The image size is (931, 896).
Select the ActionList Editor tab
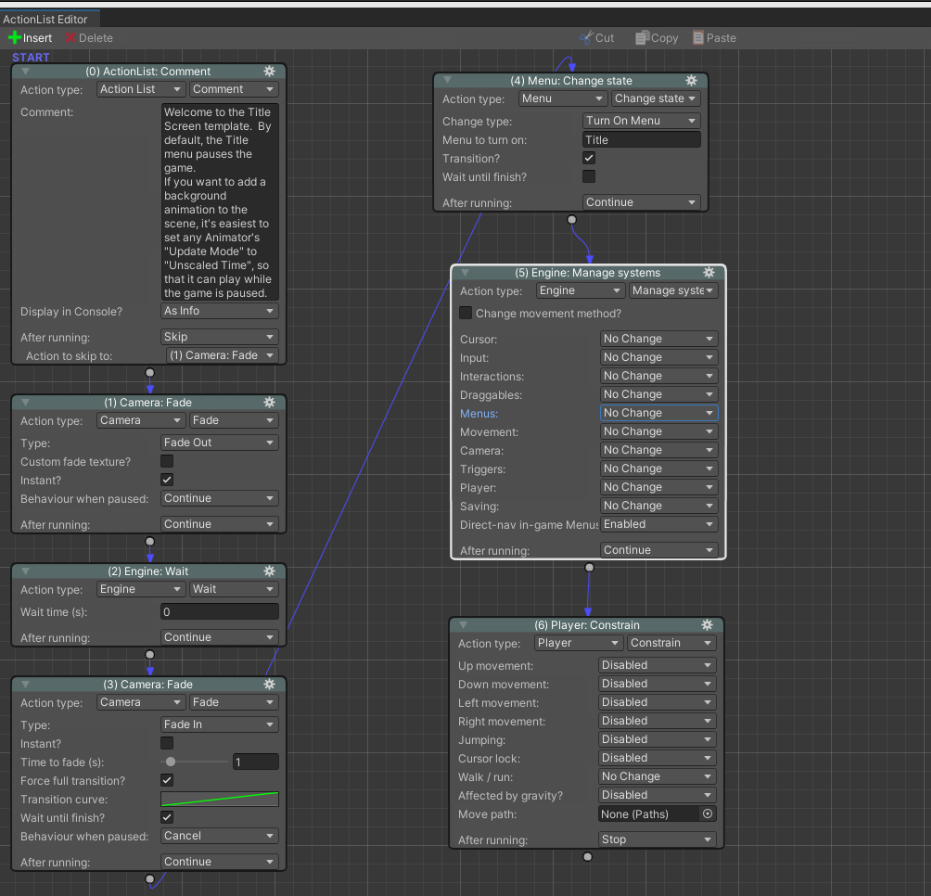click(50, 19)
